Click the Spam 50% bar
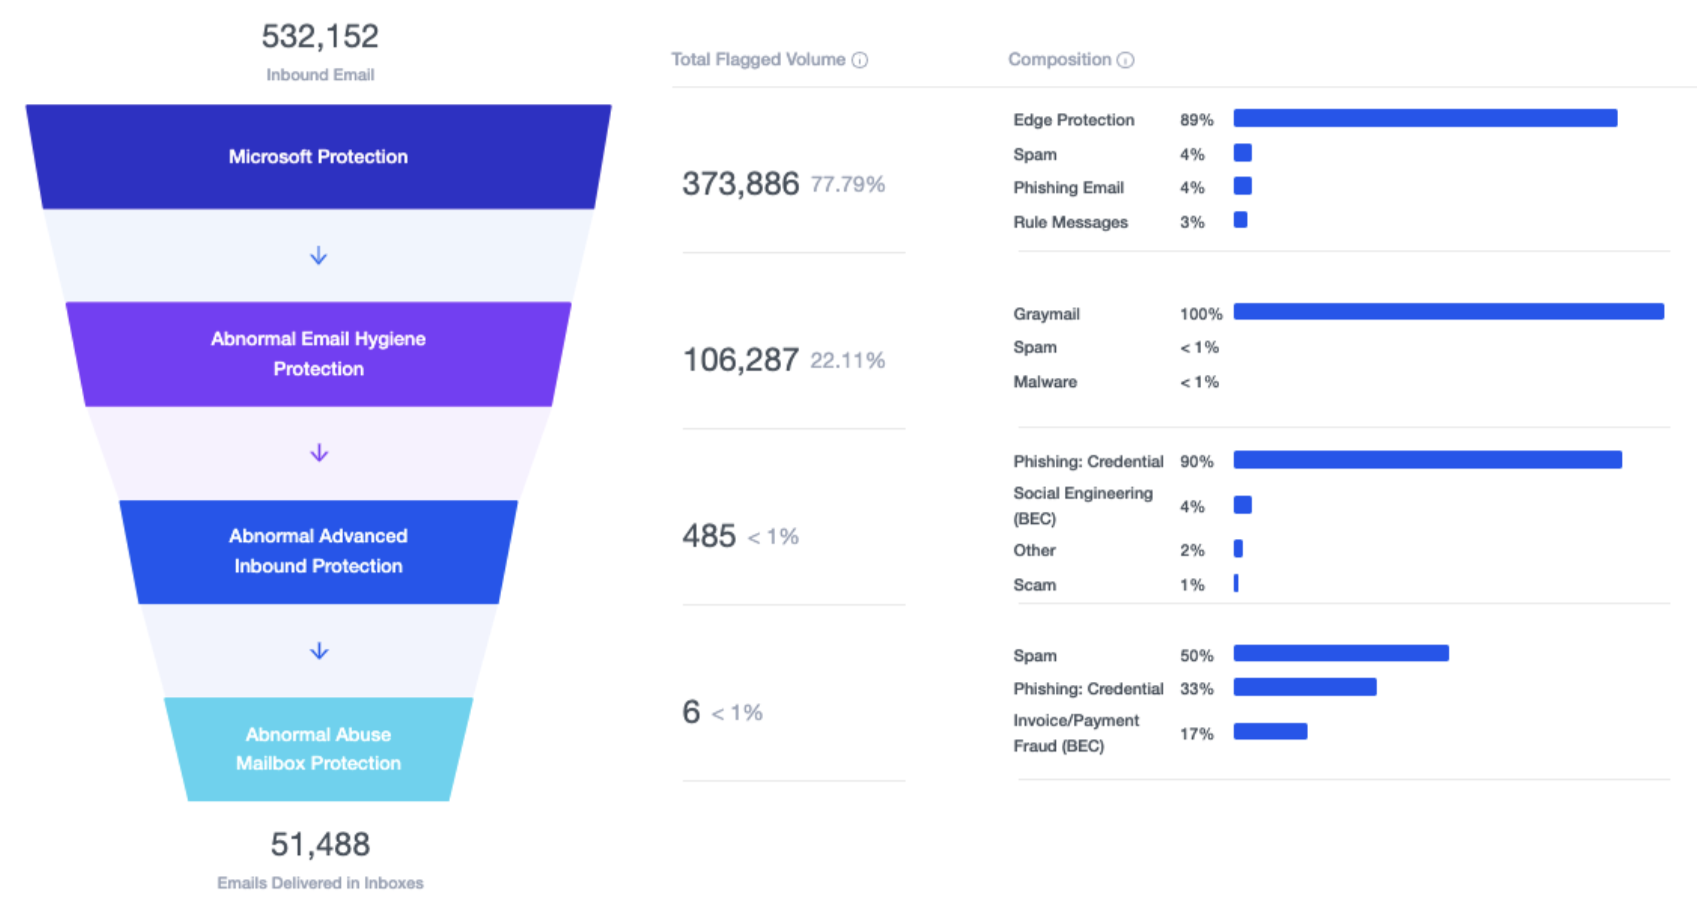1697x917 pixels. click(x=1341, y=654)
